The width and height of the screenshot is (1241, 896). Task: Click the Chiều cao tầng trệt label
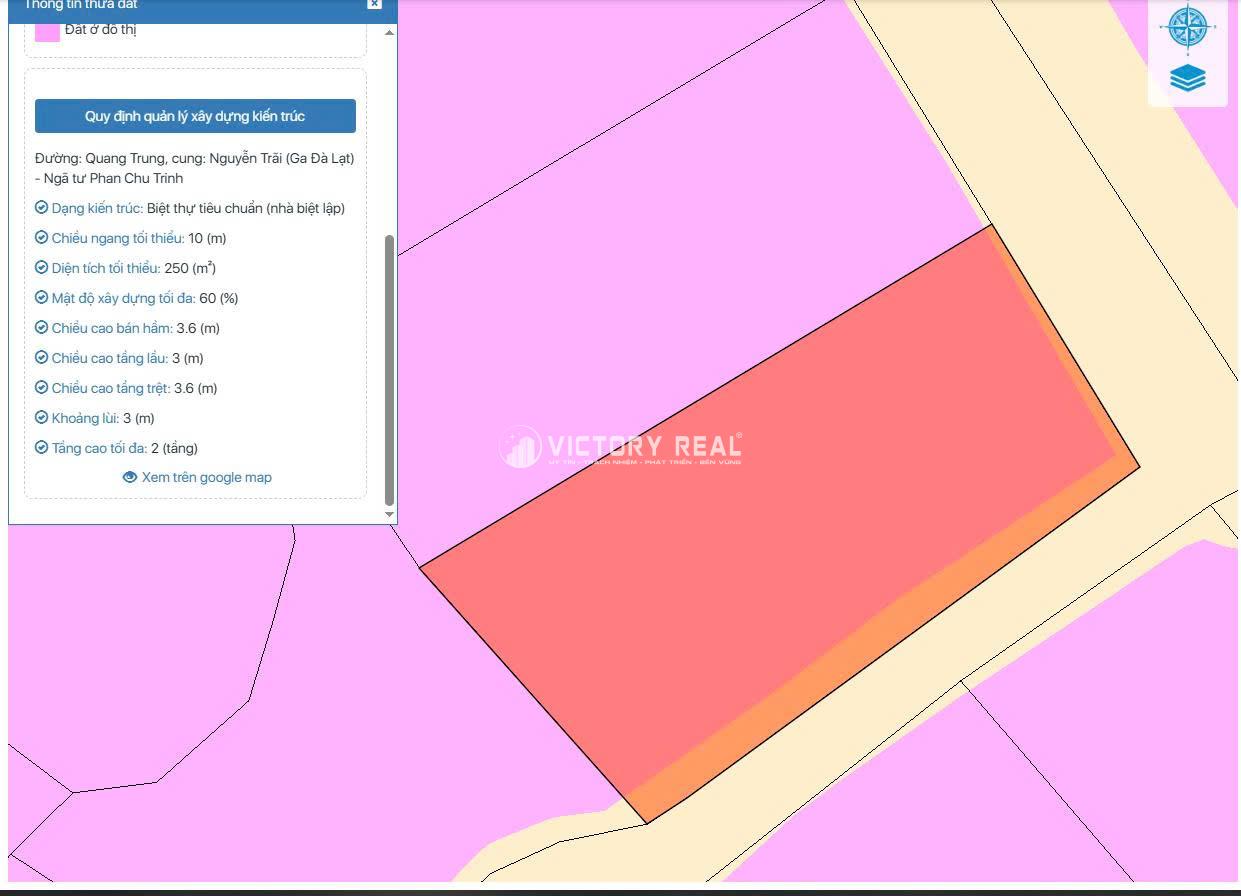pyautogui.click(x=110, y=388)
